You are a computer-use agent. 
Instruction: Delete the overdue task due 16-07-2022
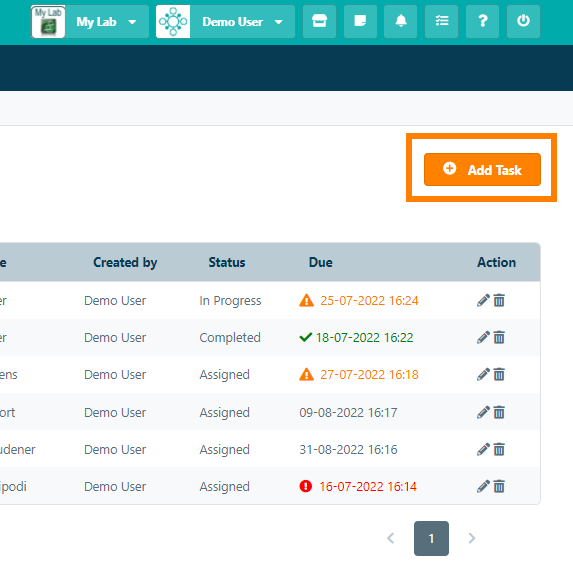pos(499,487)
